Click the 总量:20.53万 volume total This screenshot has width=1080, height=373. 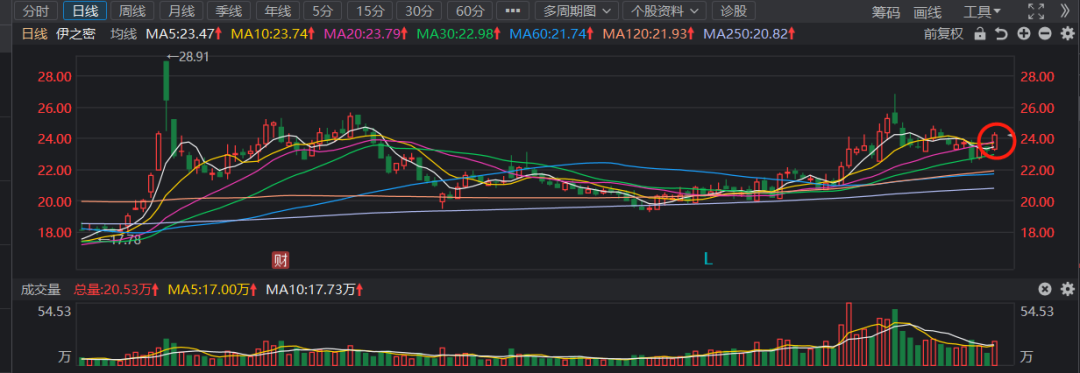pyautogui.click(x=116, y=290)
